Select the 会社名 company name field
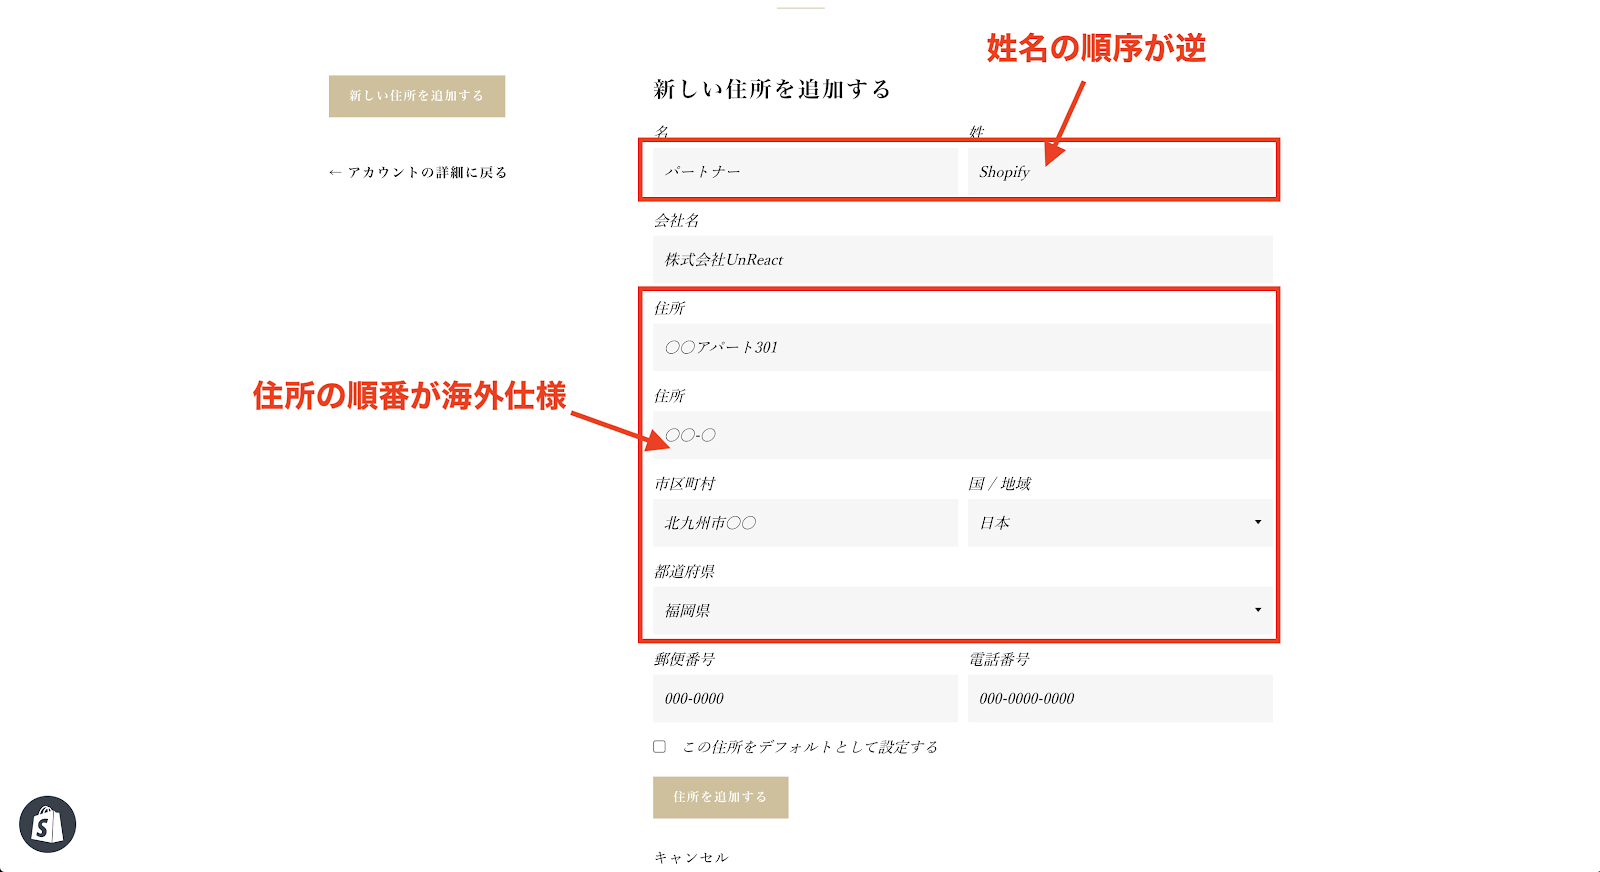 tap(962, 260)
